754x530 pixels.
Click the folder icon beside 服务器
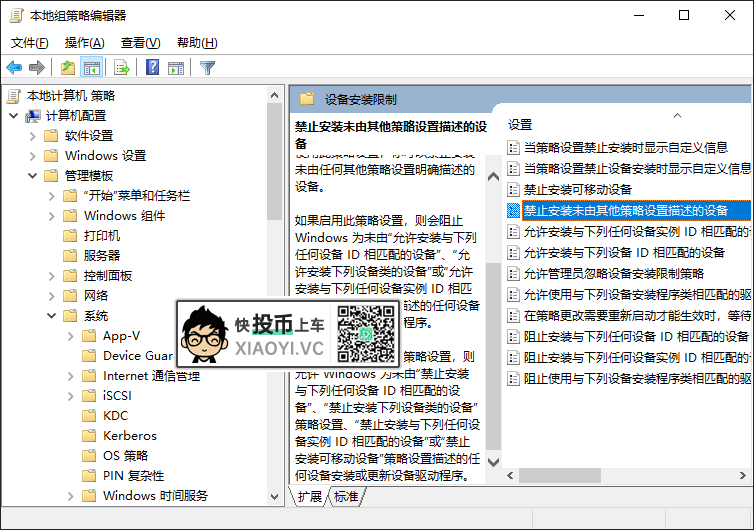70,255
